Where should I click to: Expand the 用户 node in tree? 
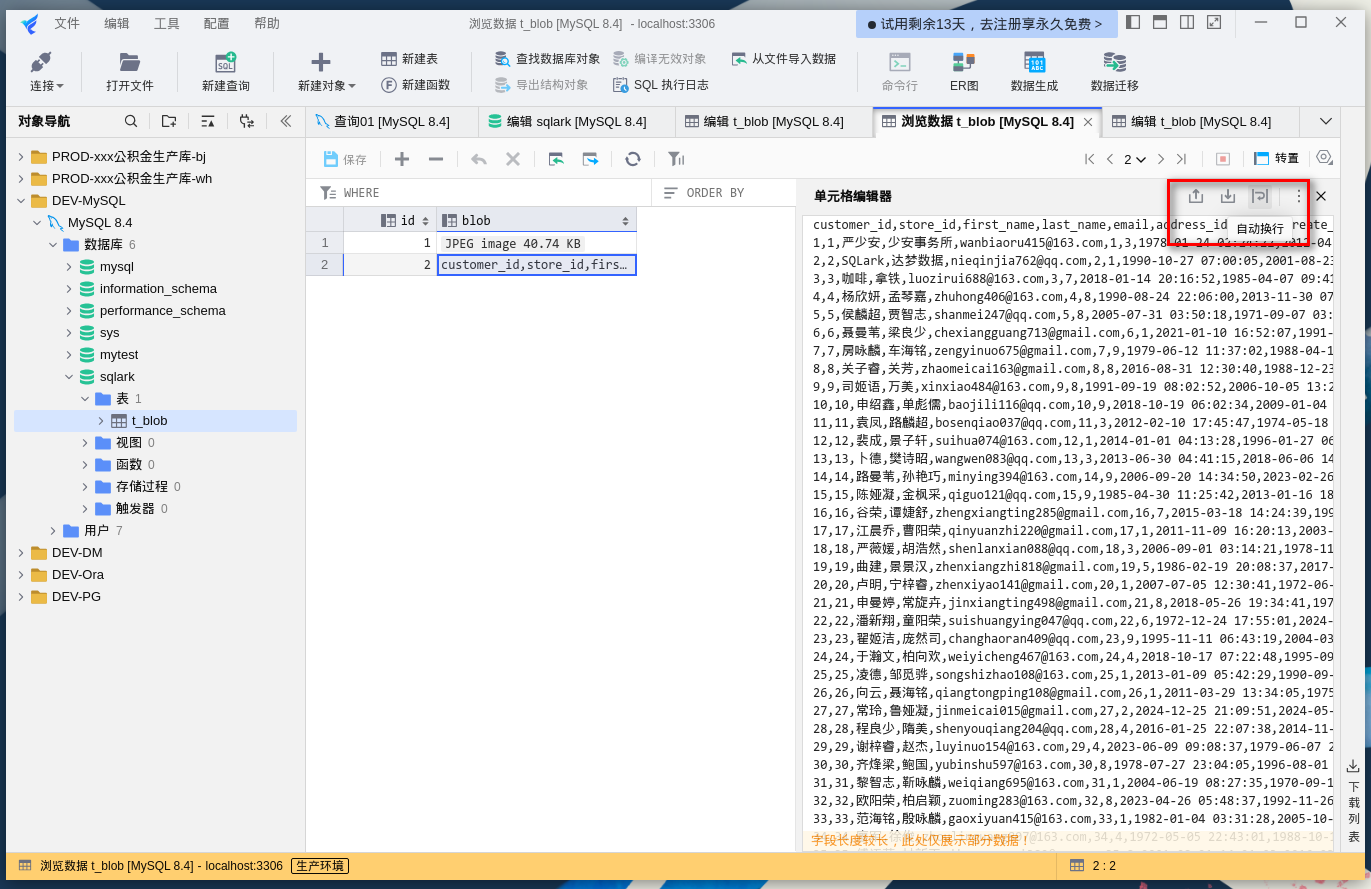53,531
